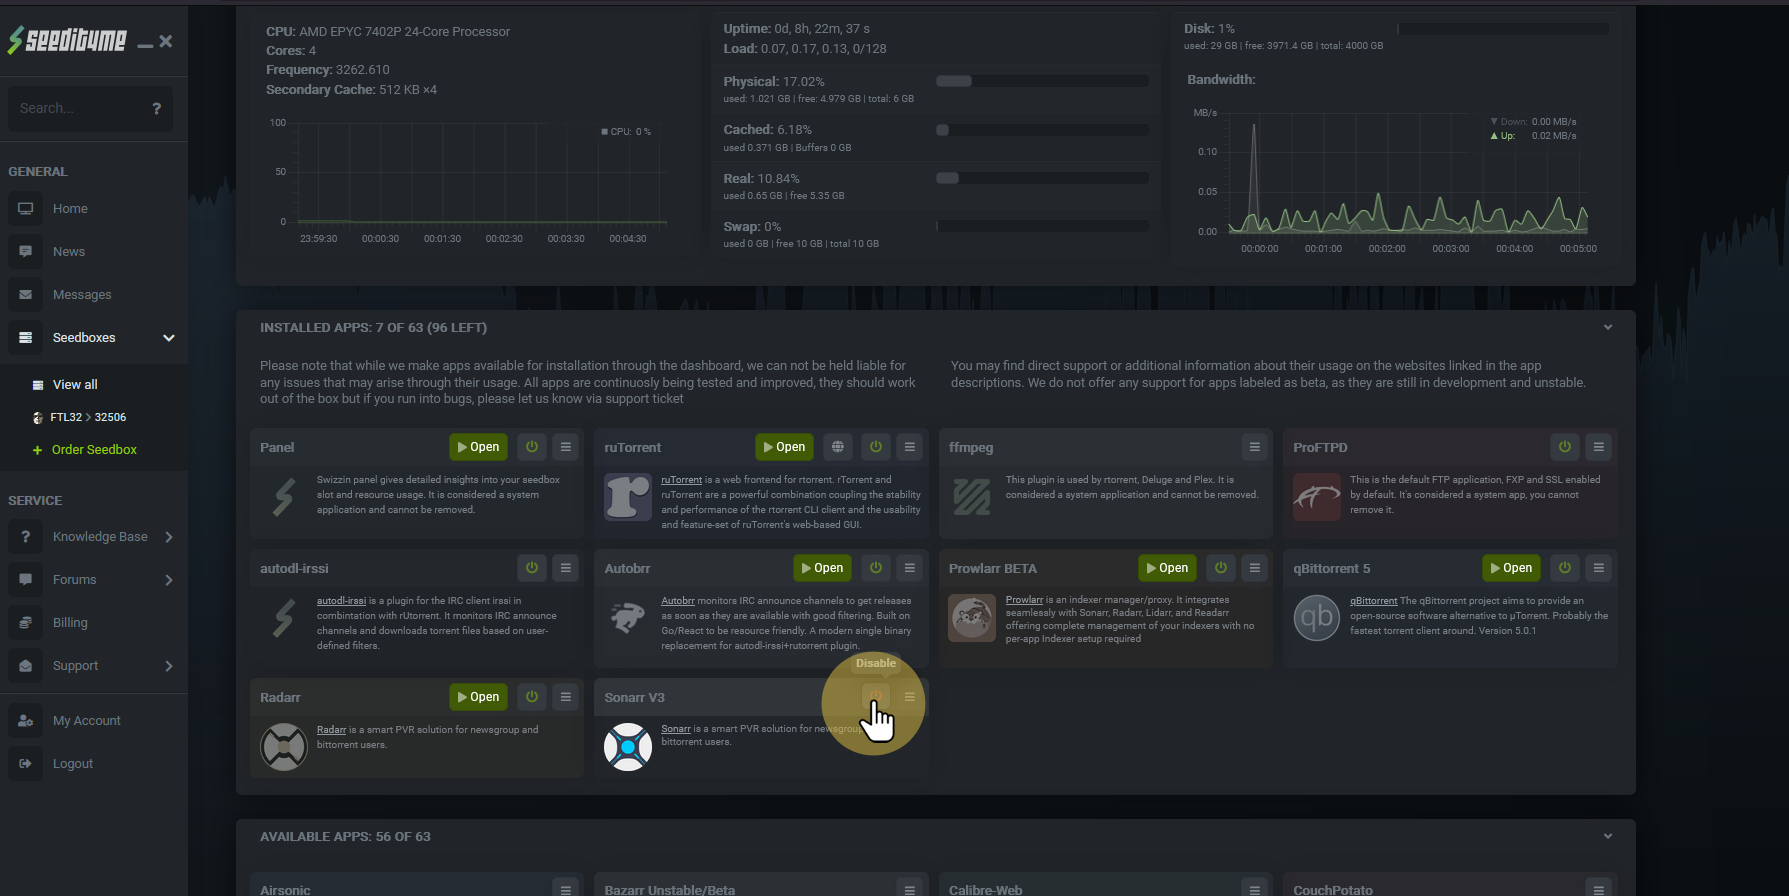
Task: Toggle power for Autobrr
Action: [x=876, y=568]
